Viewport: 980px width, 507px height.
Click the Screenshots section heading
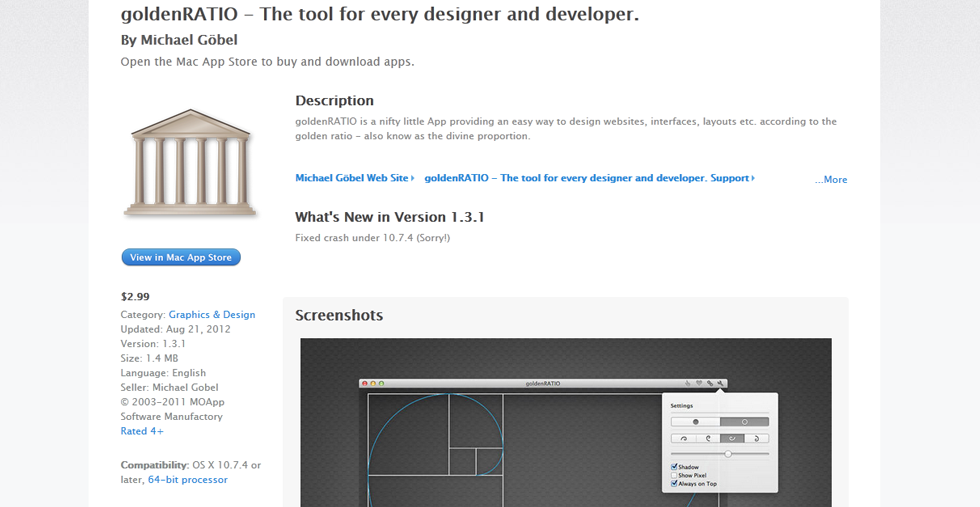click(339, 315)
